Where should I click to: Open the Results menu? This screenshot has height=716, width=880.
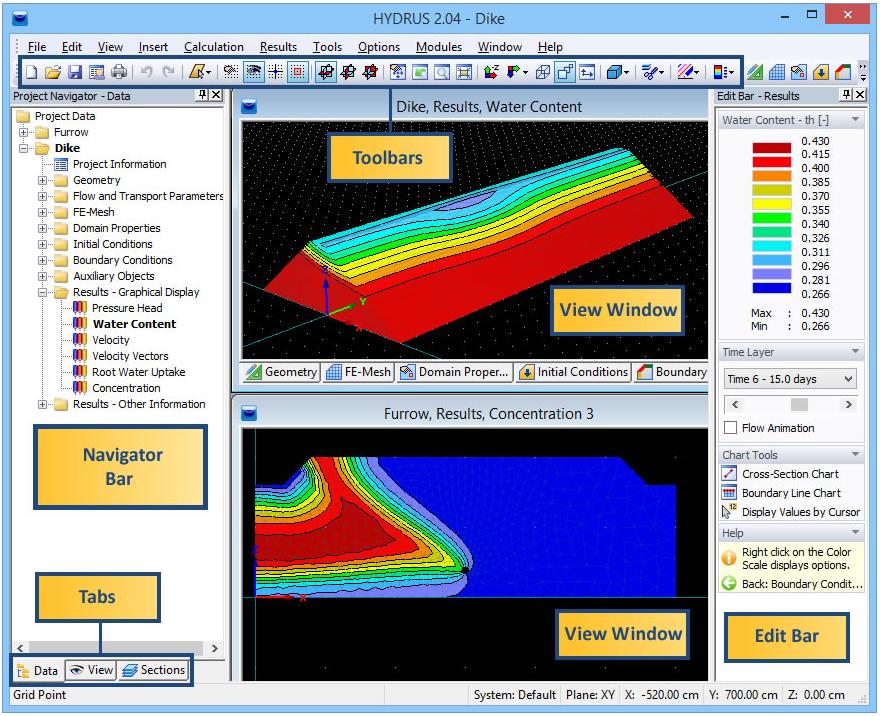pos(278,47)
